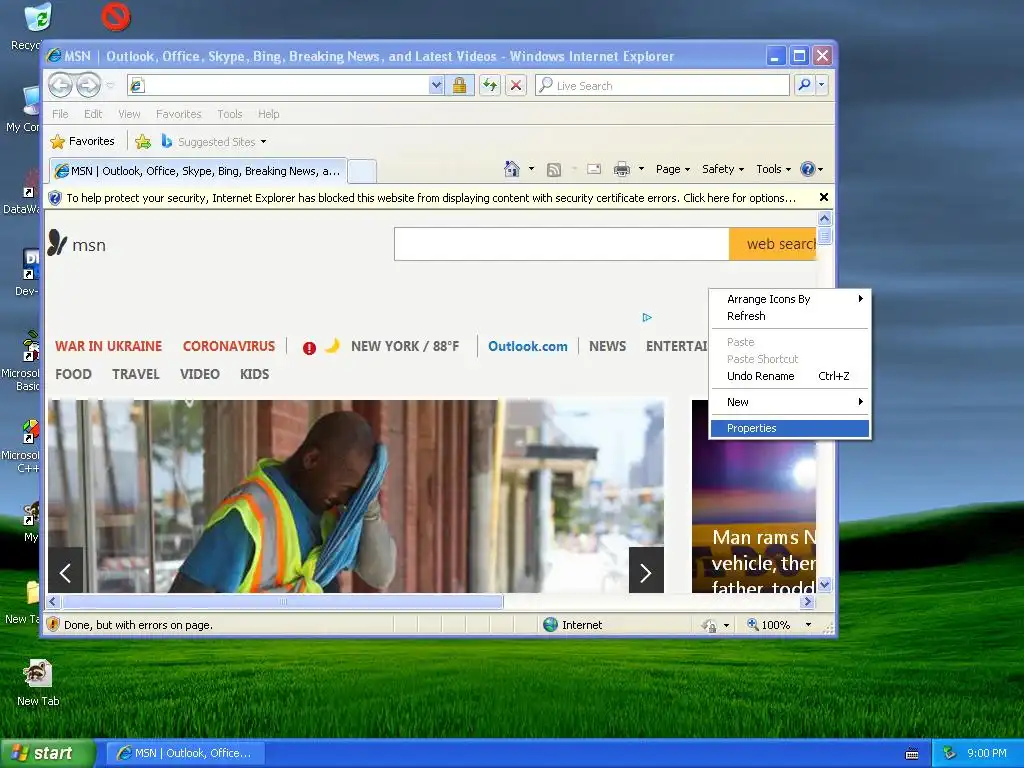Open VIDEO navigation link
The image size is (1024, 768).
pos(200,374)
